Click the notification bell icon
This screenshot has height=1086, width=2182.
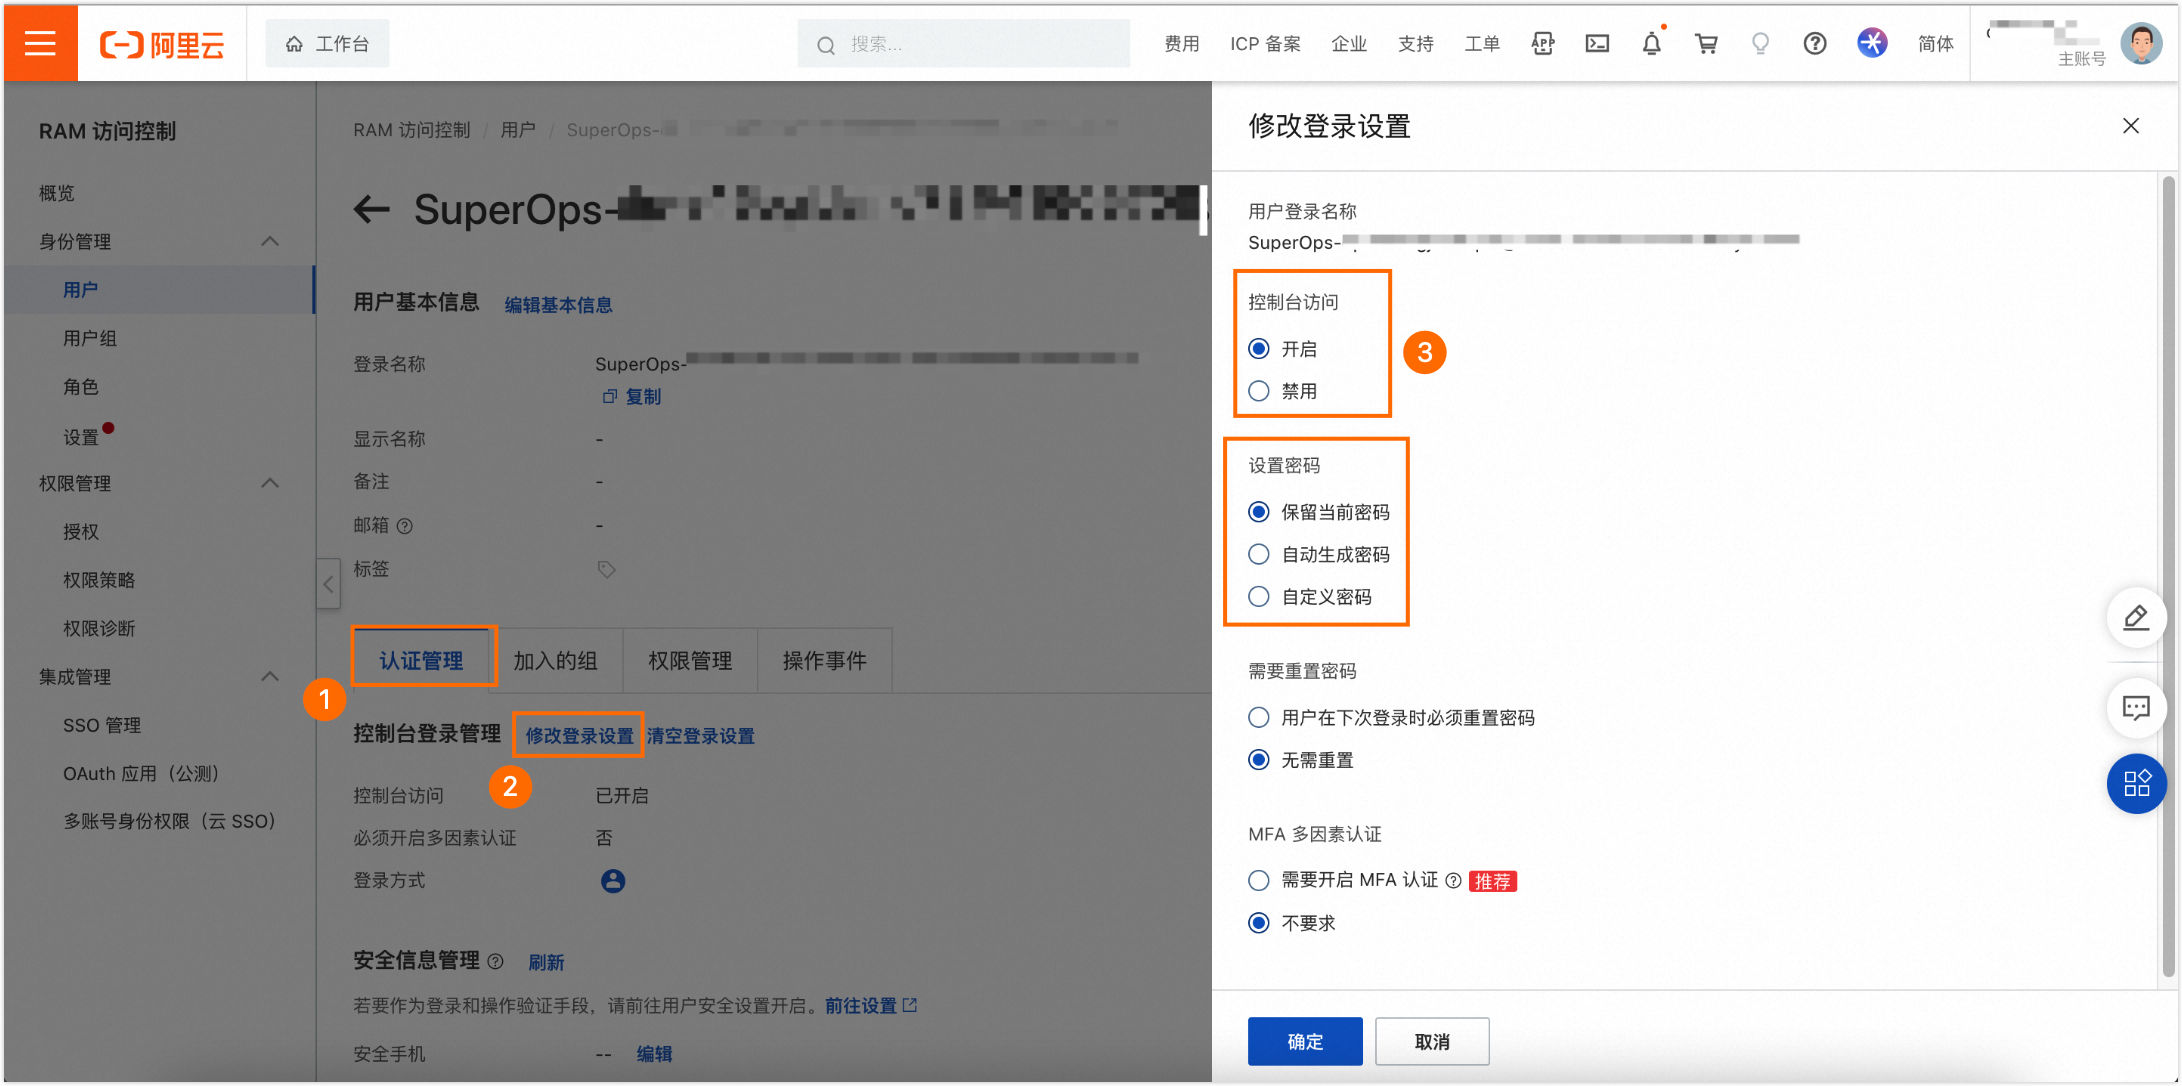[1651, 44]
